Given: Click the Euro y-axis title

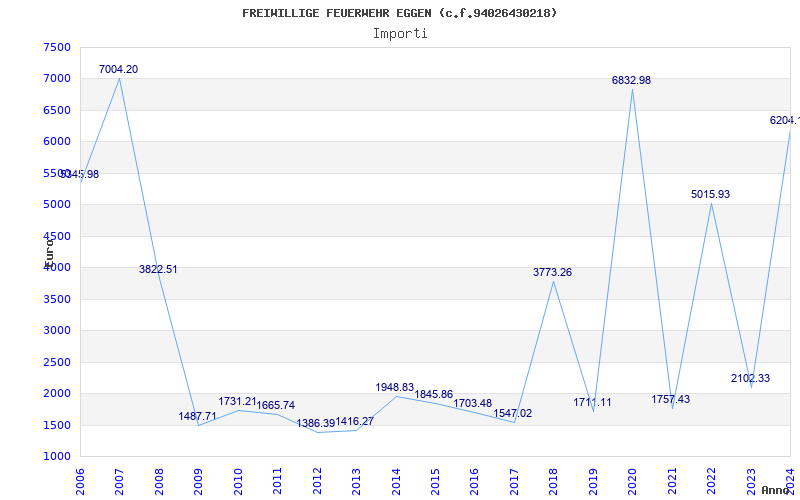Looking at the screenshot, I should (x=49, y=252).
